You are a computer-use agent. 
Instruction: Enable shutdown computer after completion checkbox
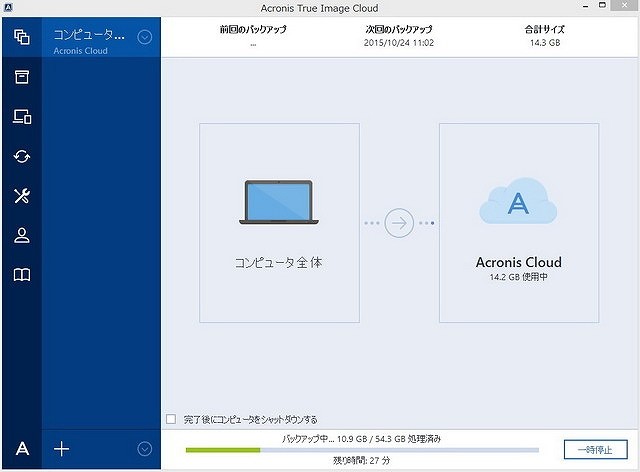point(171,419)
